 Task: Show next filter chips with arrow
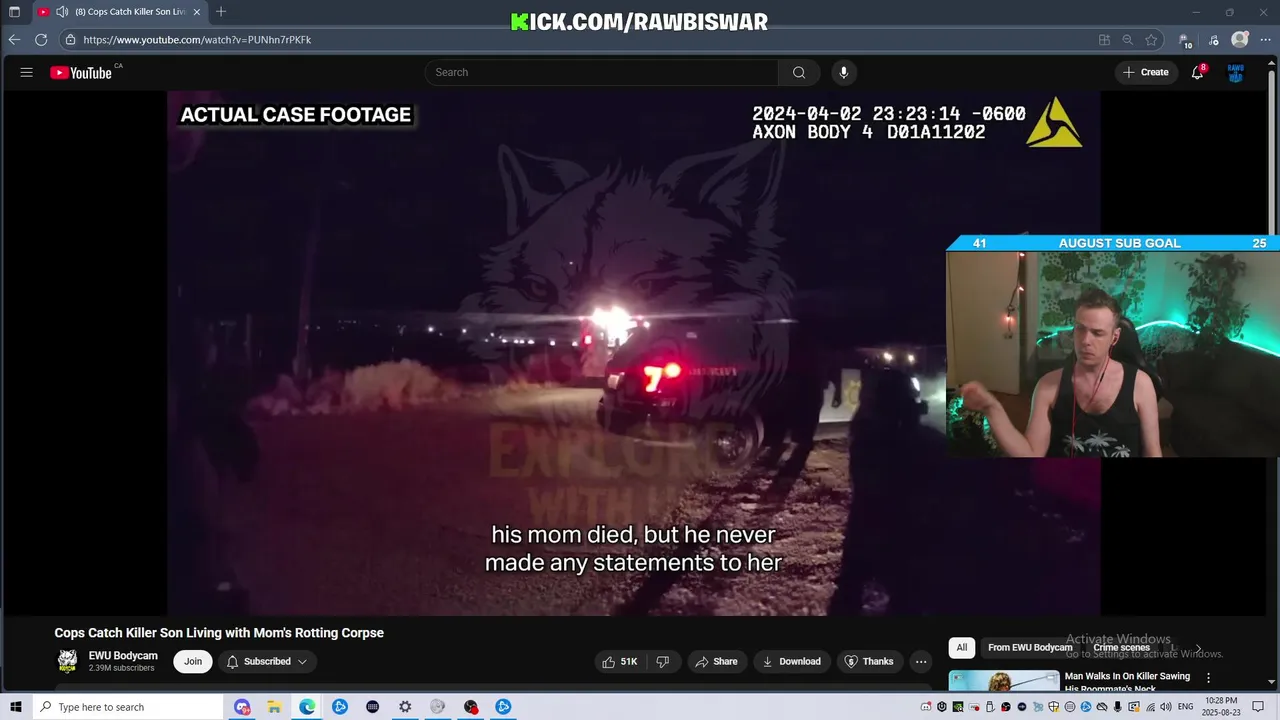(1198, 648)
